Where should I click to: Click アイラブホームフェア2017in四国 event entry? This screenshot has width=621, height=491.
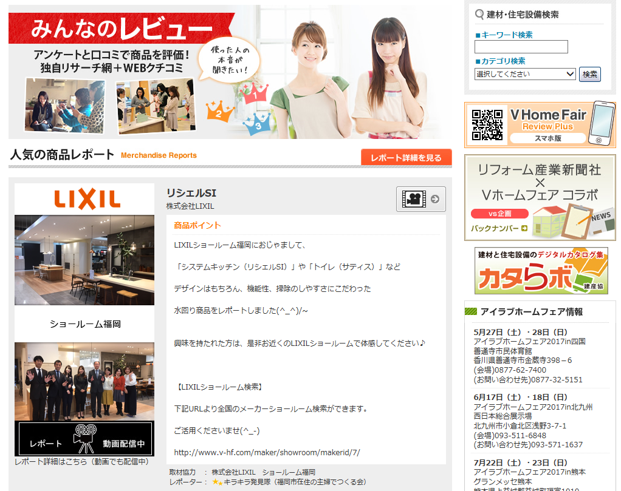[530, 341]
